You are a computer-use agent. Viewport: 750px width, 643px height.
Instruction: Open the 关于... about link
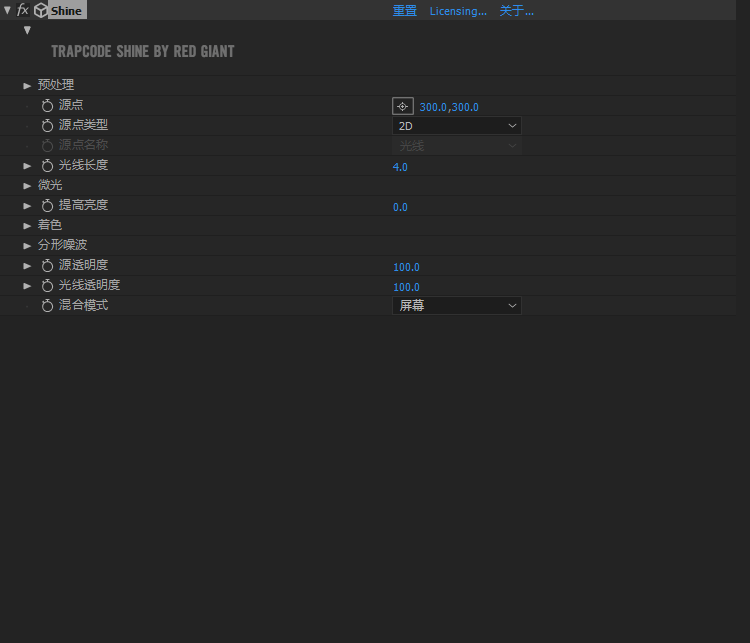(517, 11)
